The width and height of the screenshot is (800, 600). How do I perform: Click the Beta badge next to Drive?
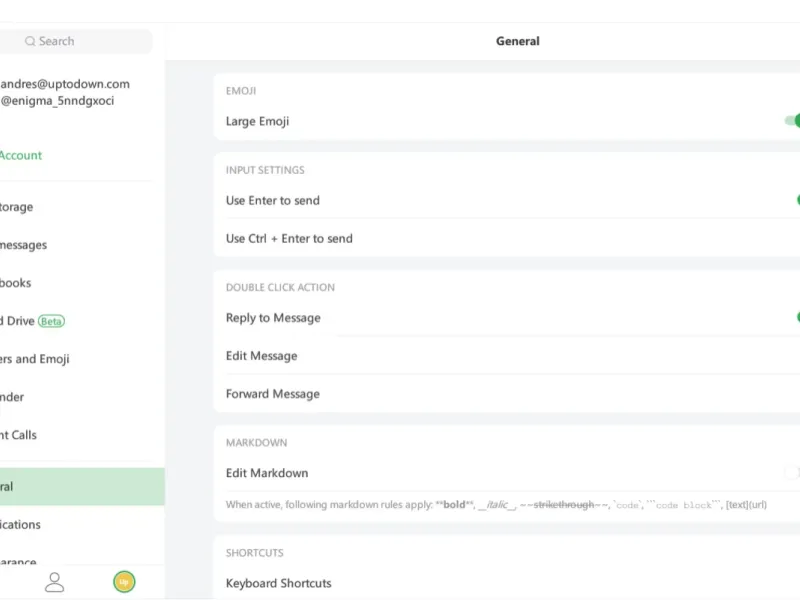(x=51, y=321)
